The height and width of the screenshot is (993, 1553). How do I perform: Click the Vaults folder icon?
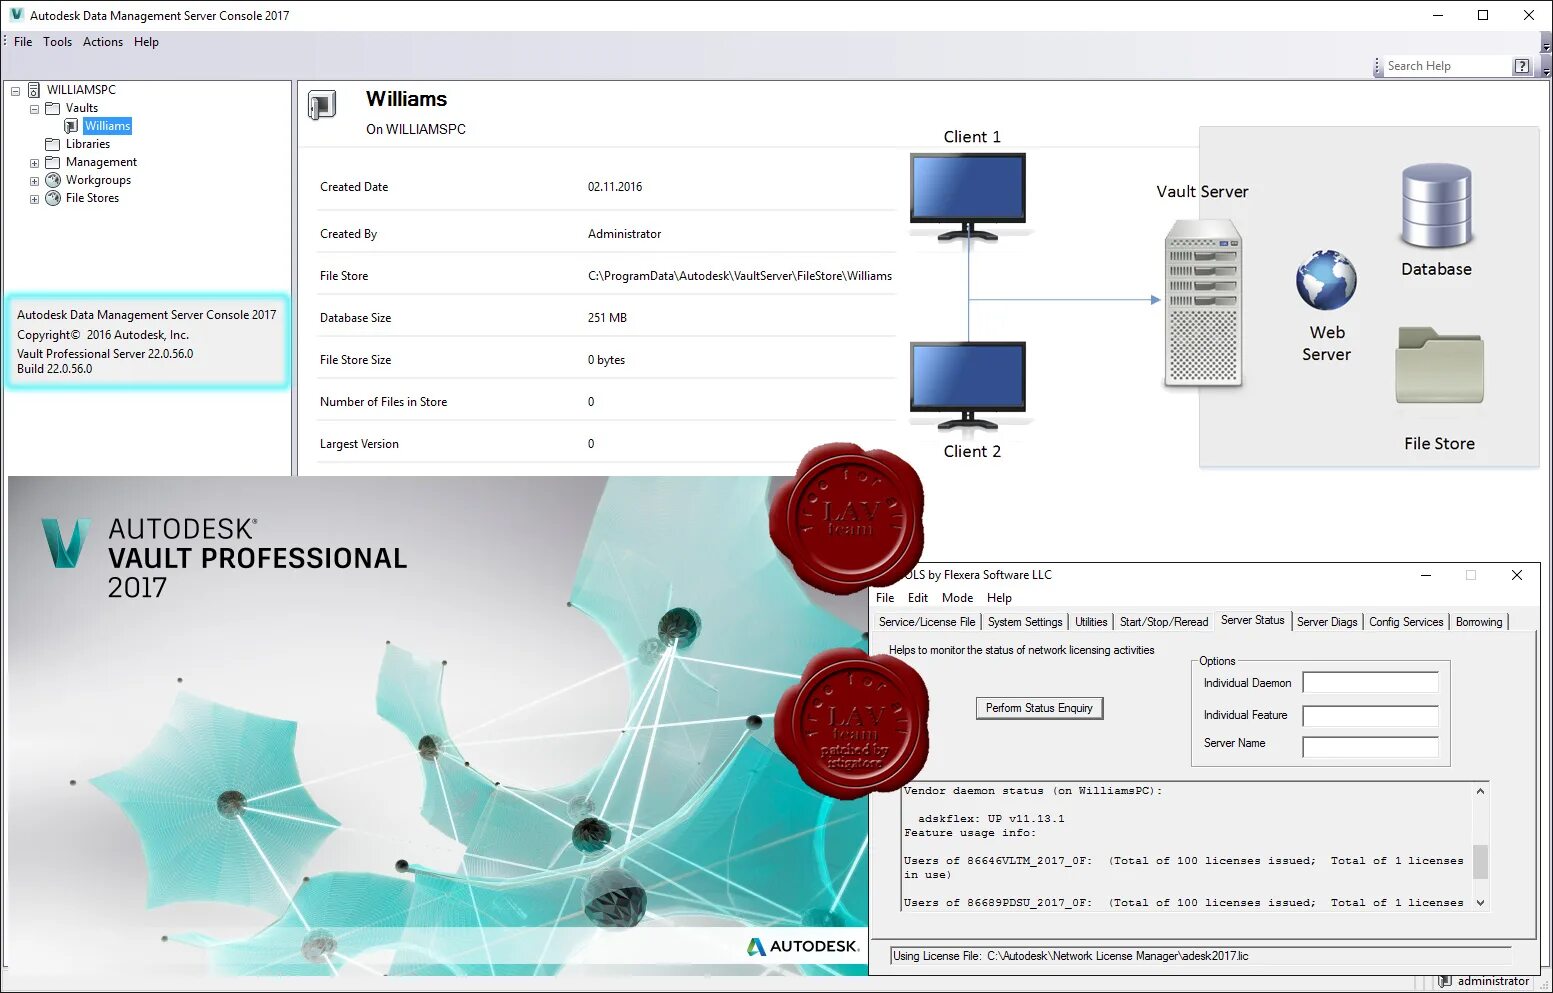click(x=53, y=108)
